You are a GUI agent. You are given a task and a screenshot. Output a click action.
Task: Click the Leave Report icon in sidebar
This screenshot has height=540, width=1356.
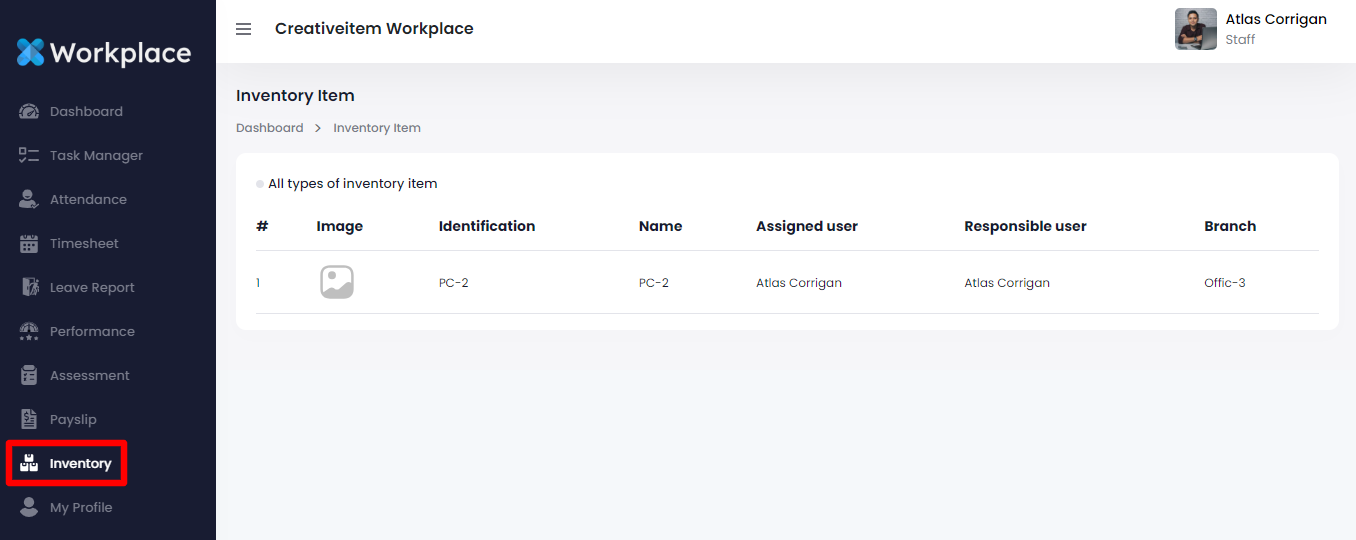(x=29, y=288)
